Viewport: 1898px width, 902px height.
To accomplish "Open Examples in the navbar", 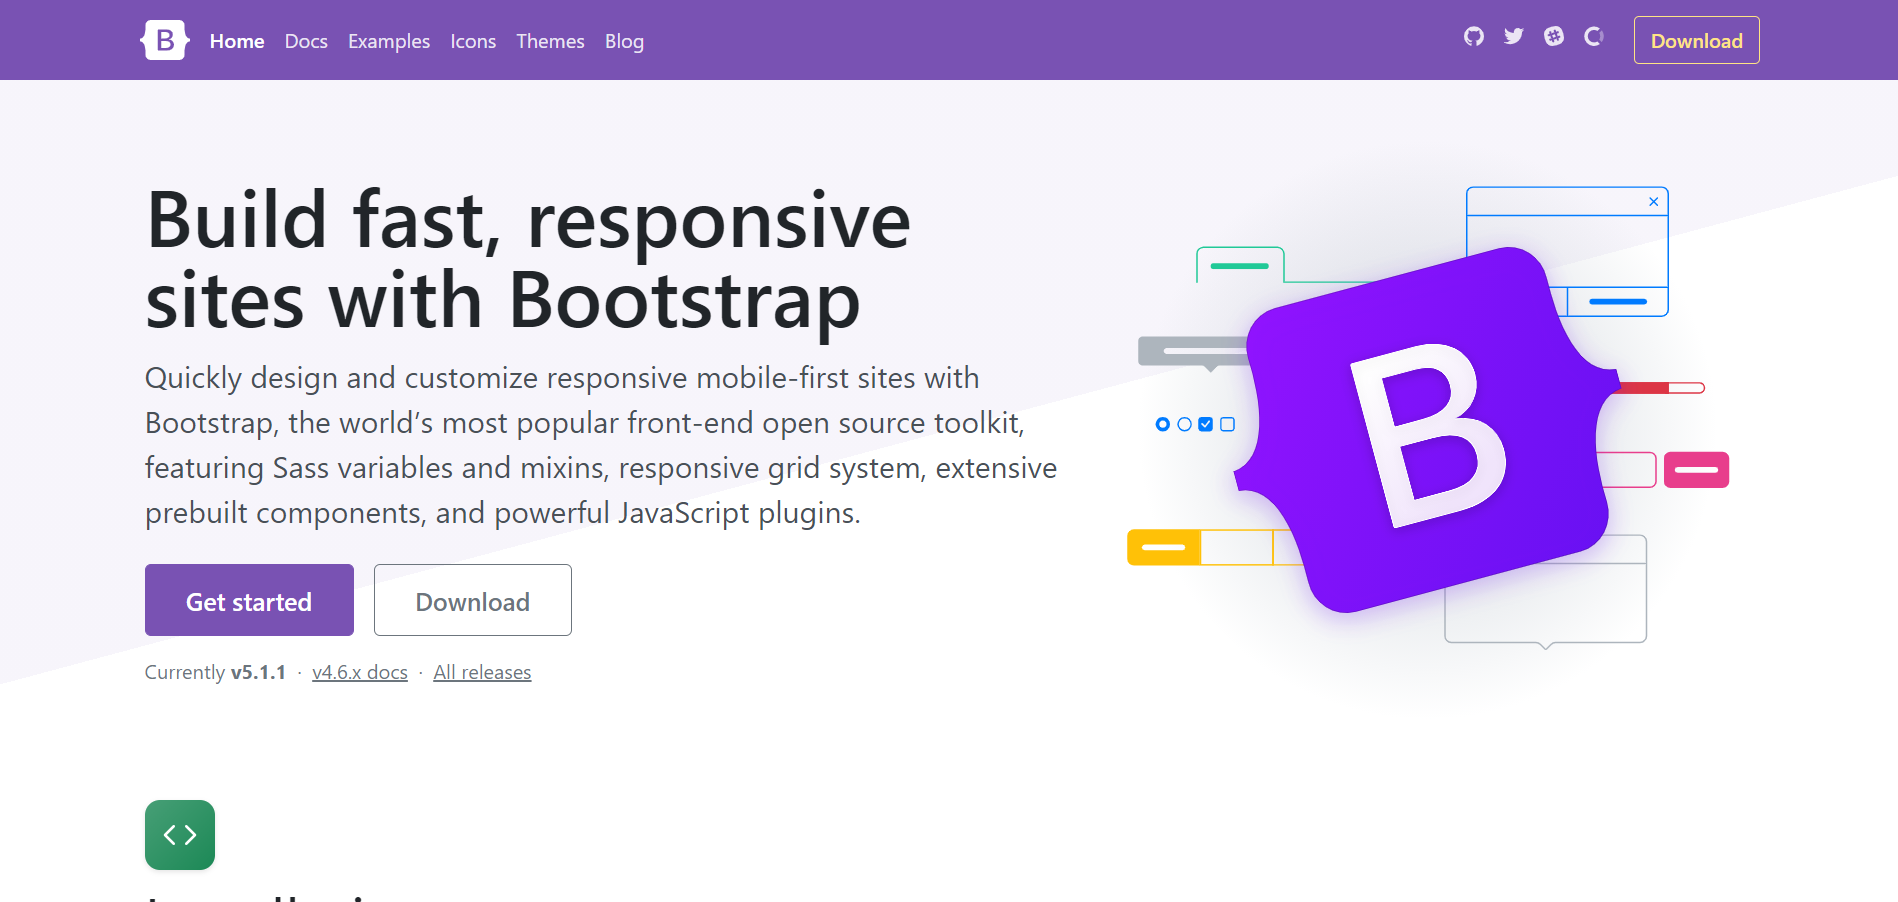I will tap(389, 41).
